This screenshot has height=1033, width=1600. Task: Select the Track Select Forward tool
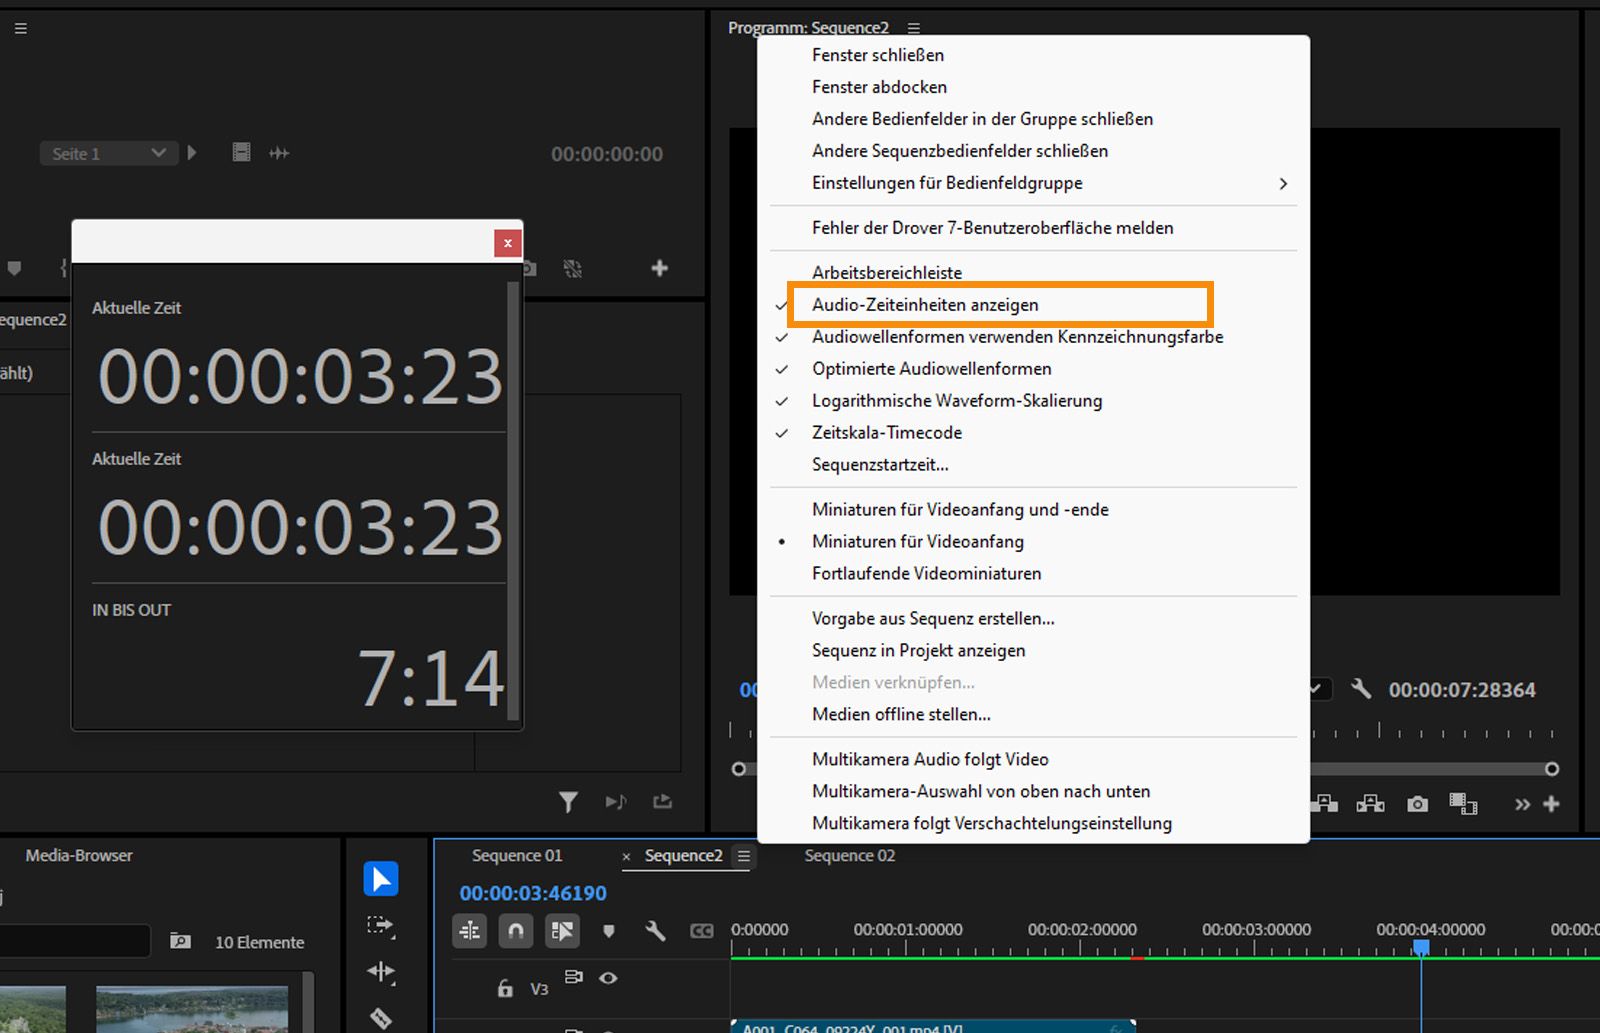(380, 926)
